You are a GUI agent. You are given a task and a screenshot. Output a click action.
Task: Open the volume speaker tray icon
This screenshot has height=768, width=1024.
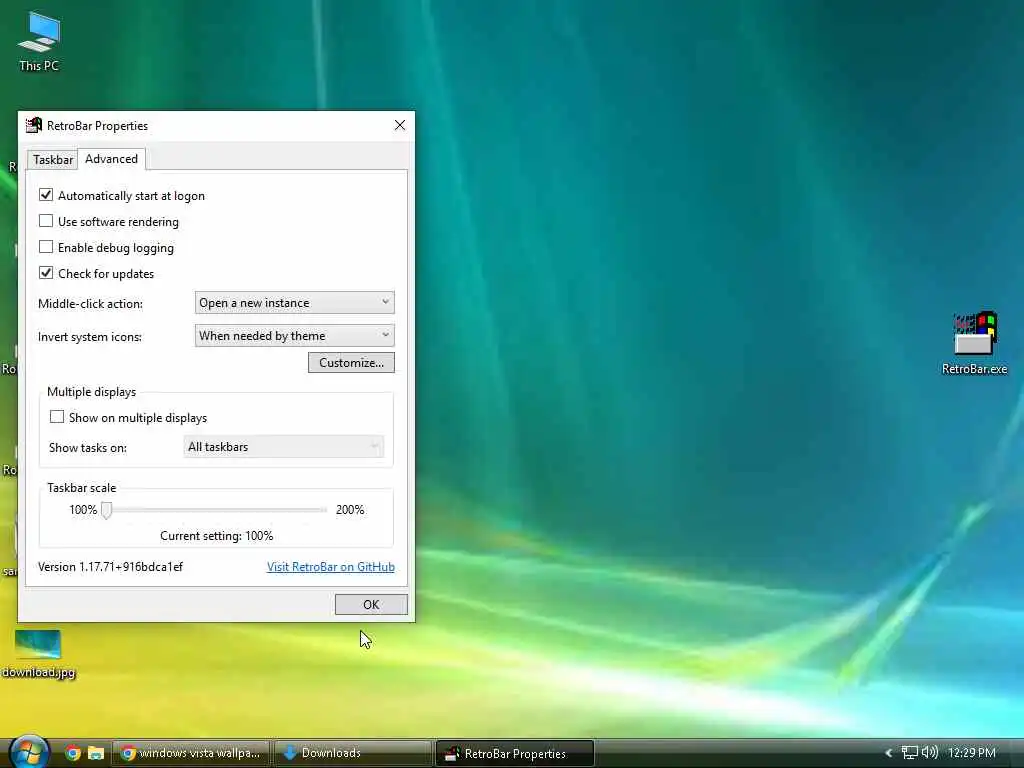[x=929, y=752]
